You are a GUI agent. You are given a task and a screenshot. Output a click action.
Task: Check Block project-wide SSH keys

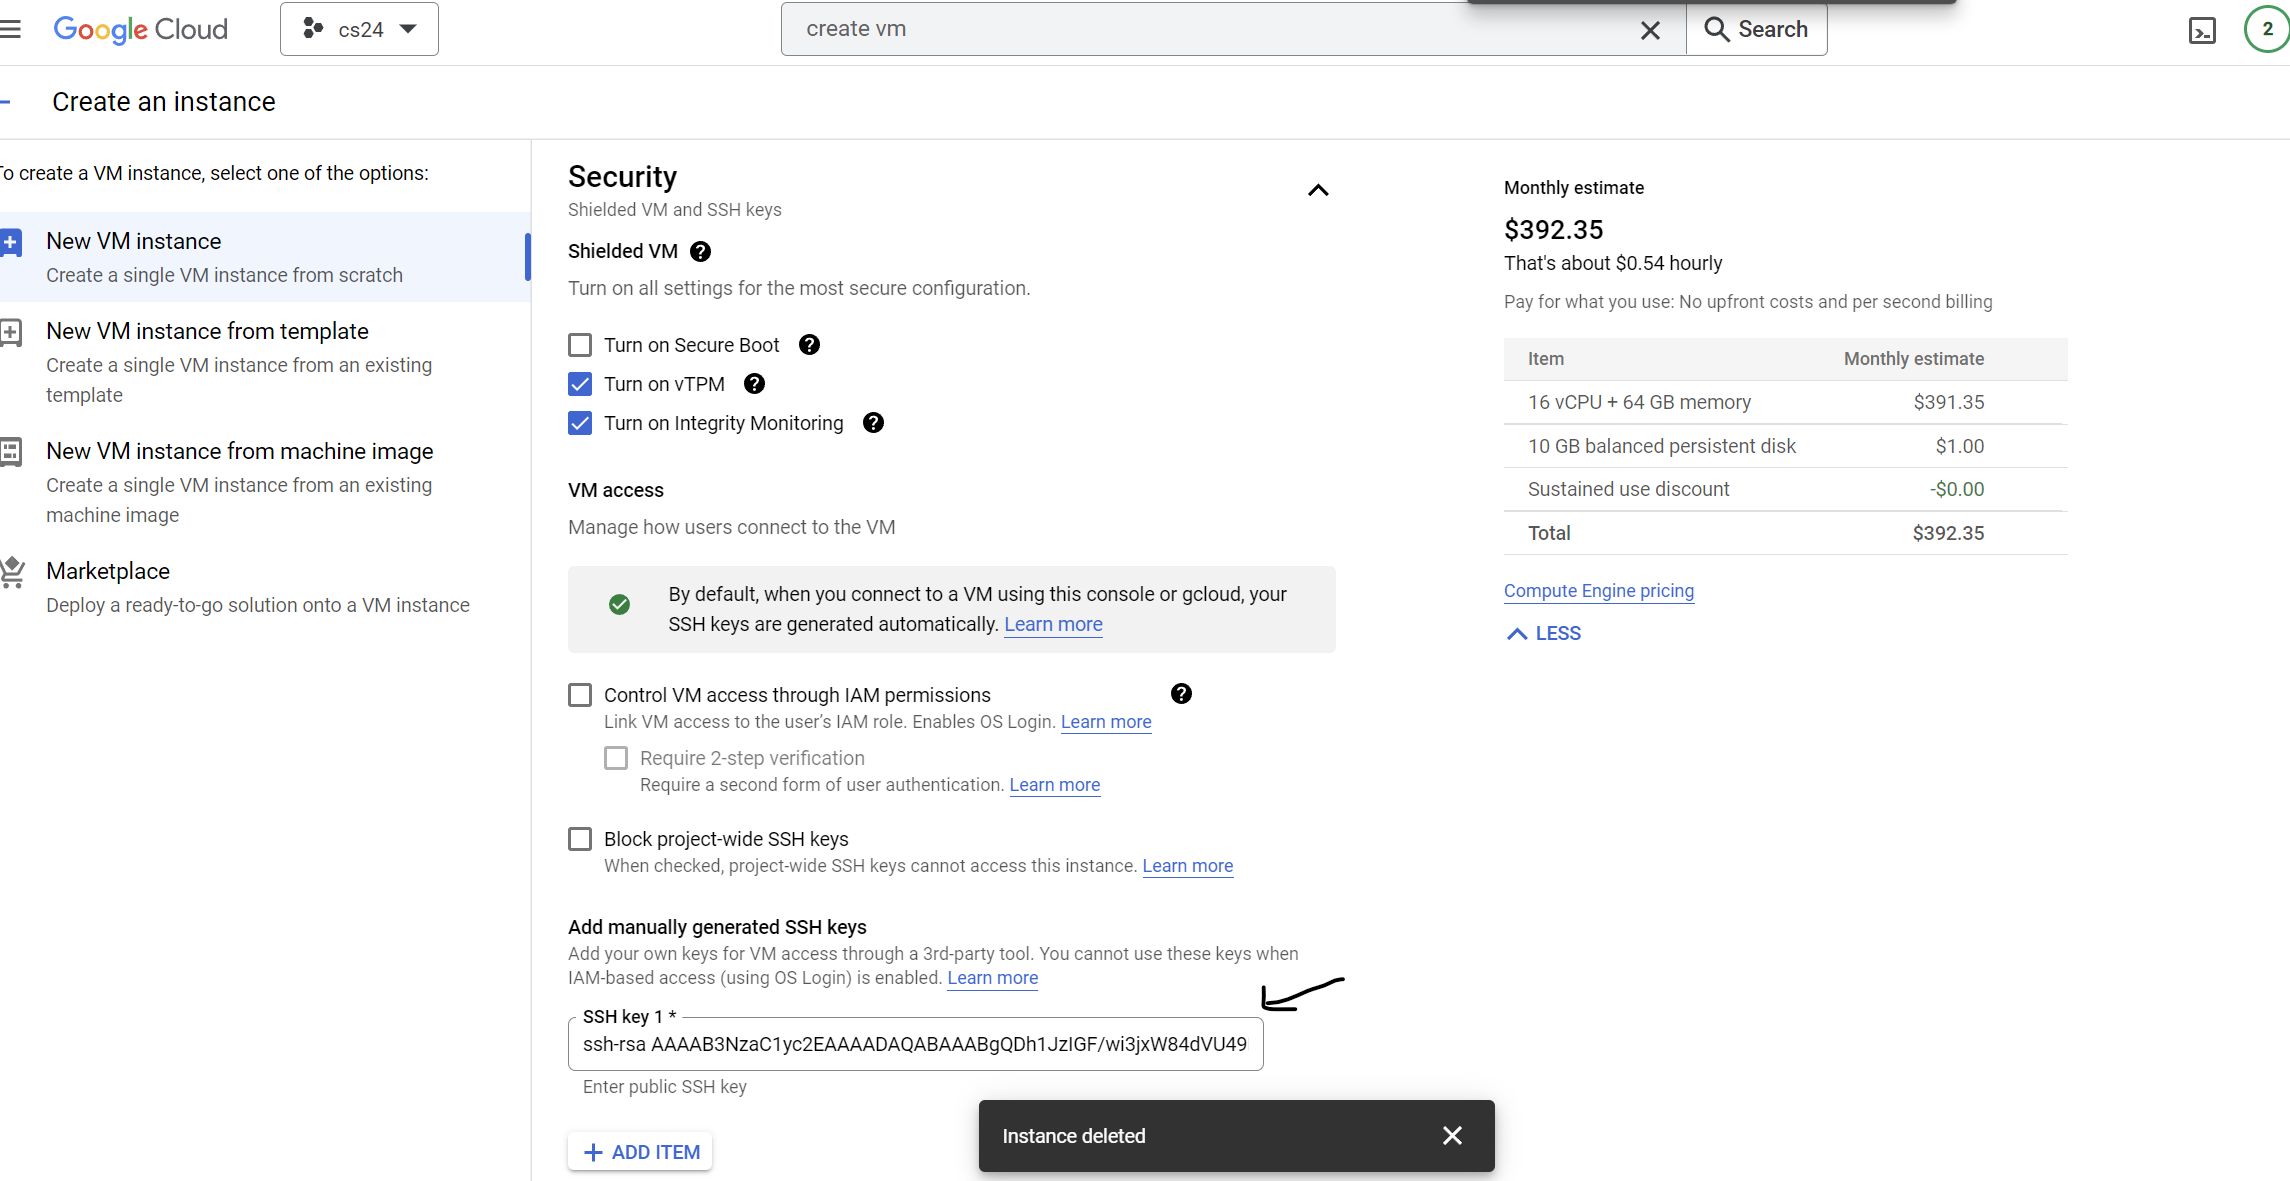click(x=580, y=839)
